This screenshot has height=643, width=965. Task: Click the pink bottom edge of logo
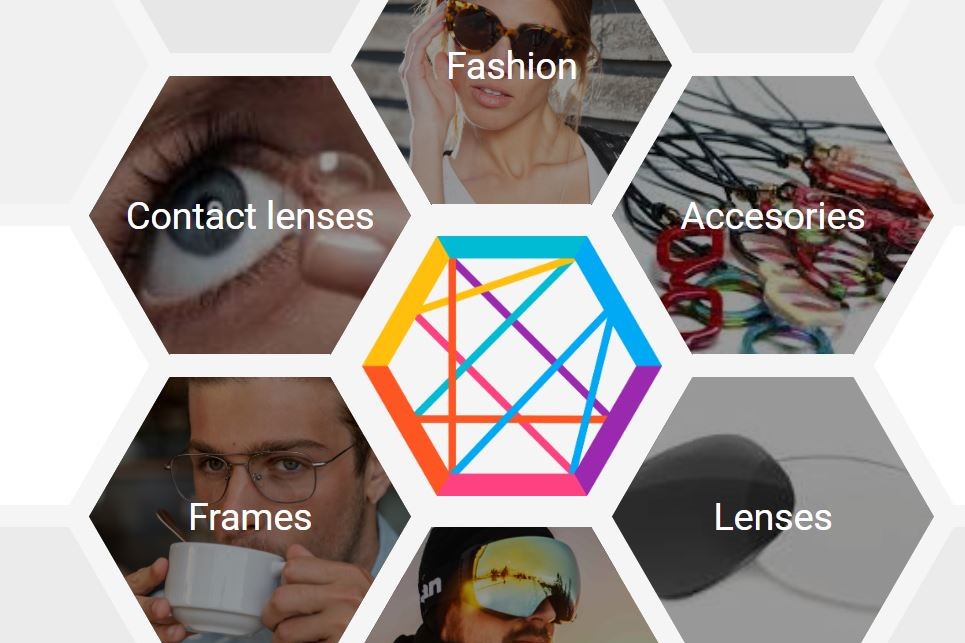pos(512,485)
